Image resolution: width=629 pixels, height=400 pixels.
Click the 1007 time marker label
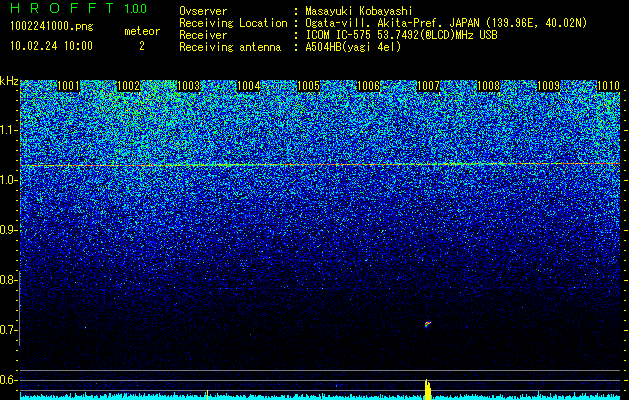point(428,86)
